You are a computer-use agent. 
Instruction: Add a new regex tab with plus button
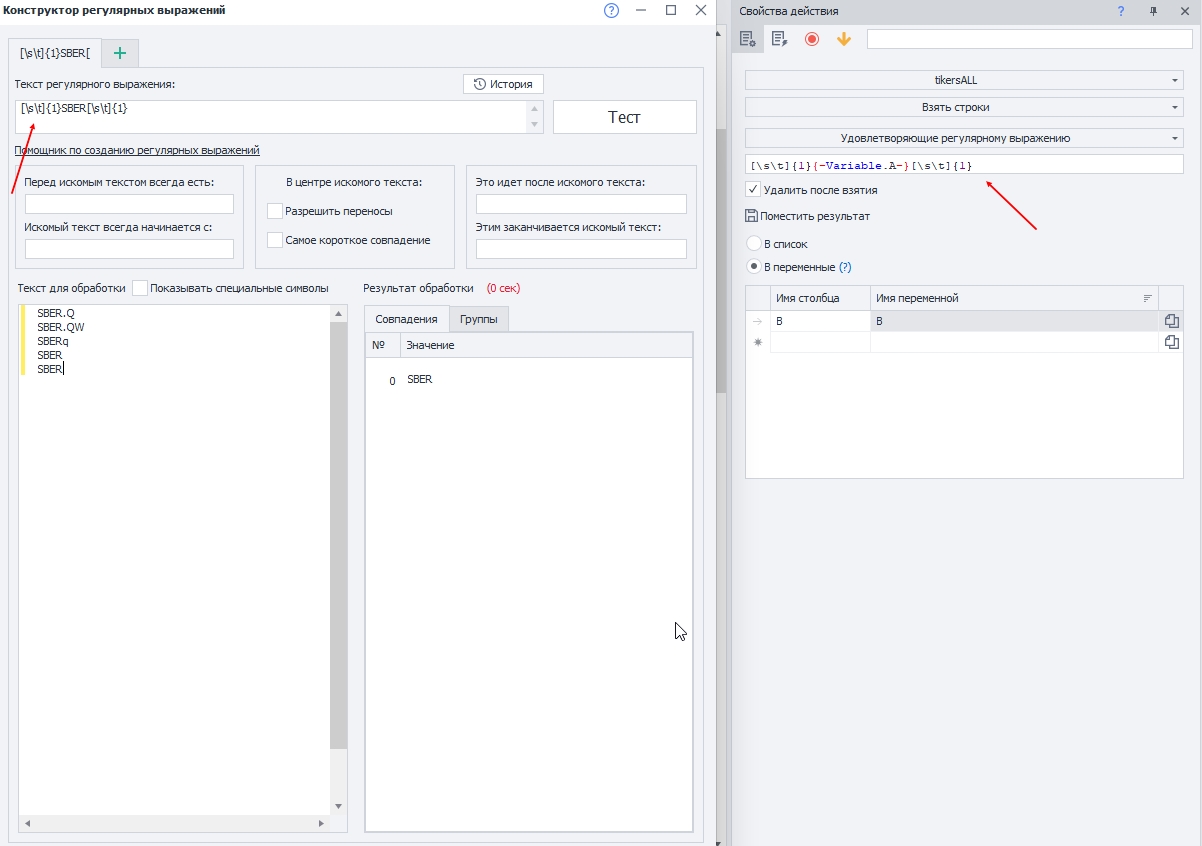click(120, 53)
